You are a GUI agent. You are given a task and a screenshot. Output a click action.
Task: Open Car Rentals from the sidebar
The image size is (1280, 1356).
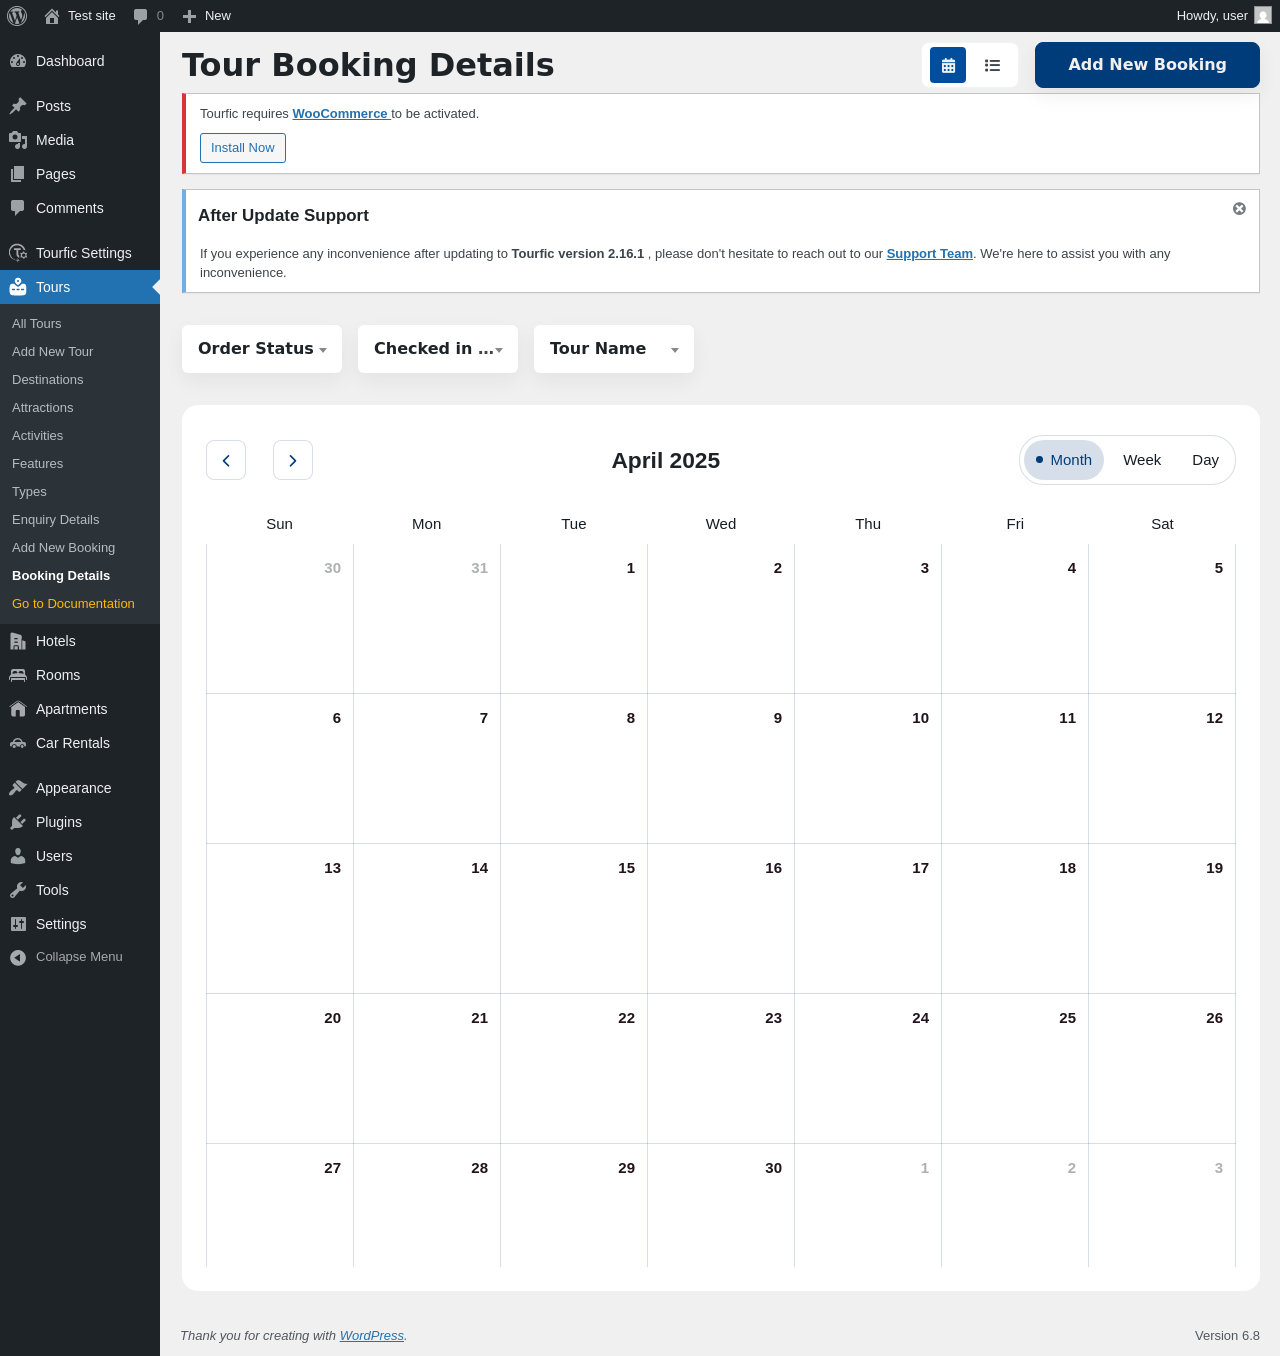(x=72, y=743)
